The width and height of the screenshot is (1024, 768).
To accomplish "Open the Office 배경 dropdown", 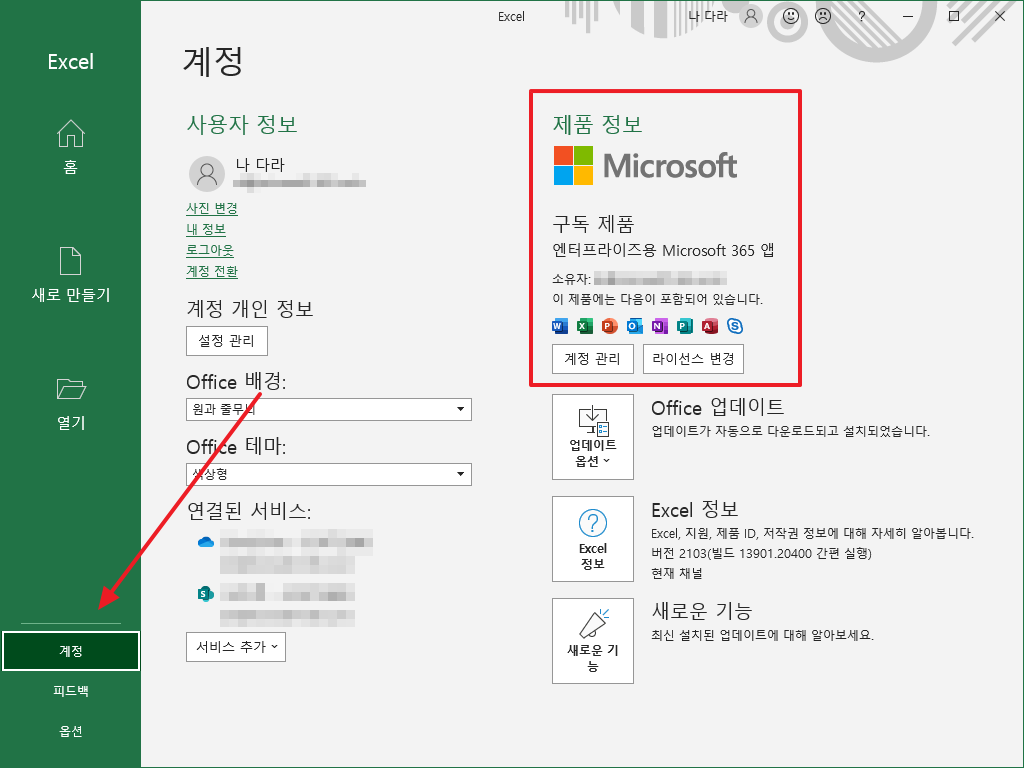I will point(328,409).
